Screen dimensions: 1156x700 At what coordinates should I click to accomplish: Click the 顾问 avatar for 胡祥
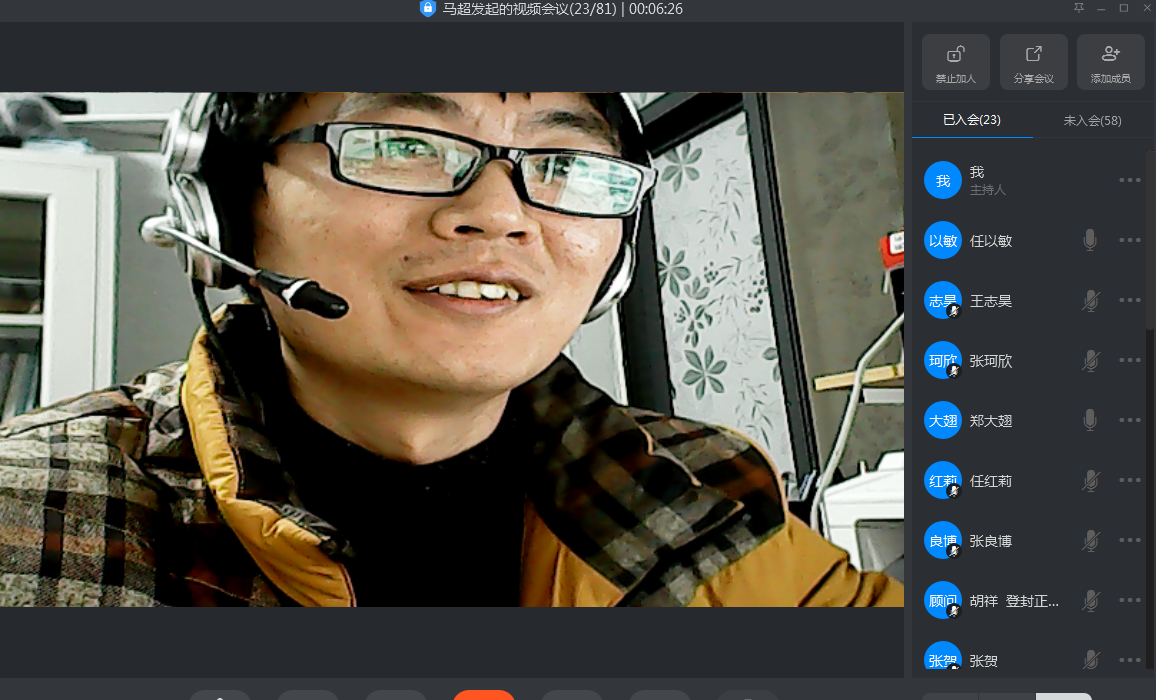[943, 600]
